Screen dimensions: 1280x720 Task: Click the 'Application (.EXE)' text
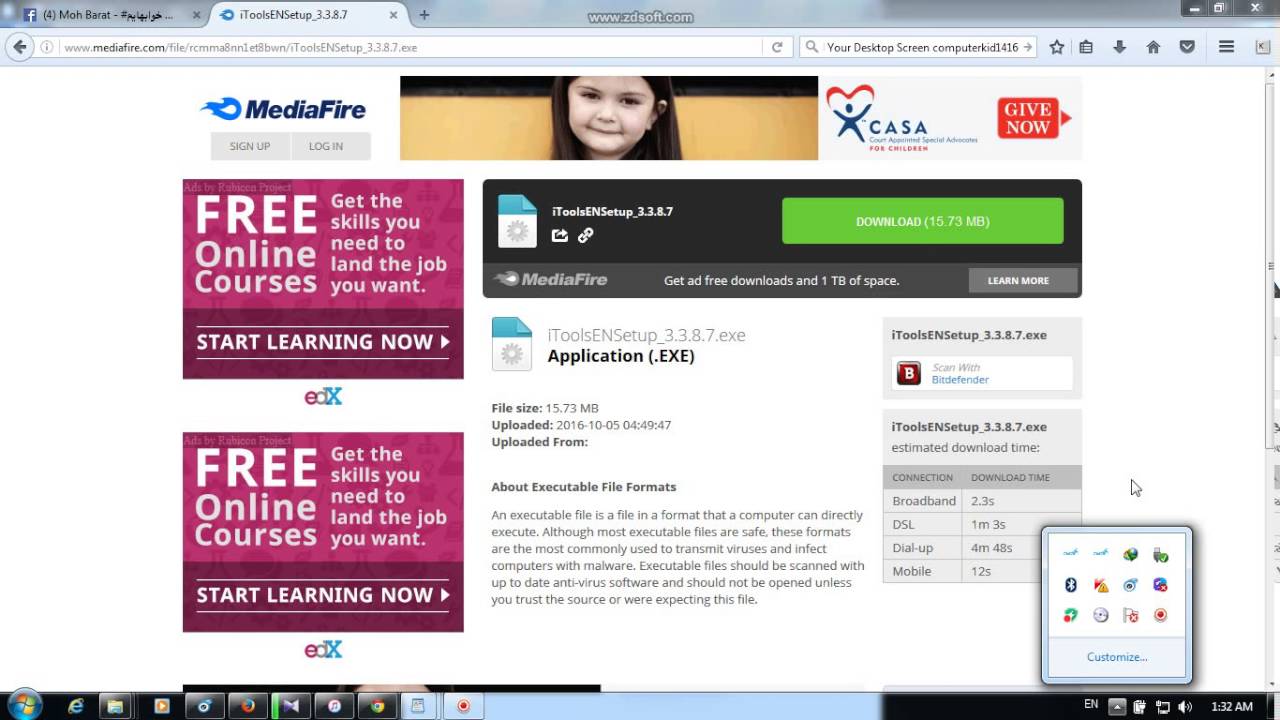pyautogui.click(x=621, y=356)
